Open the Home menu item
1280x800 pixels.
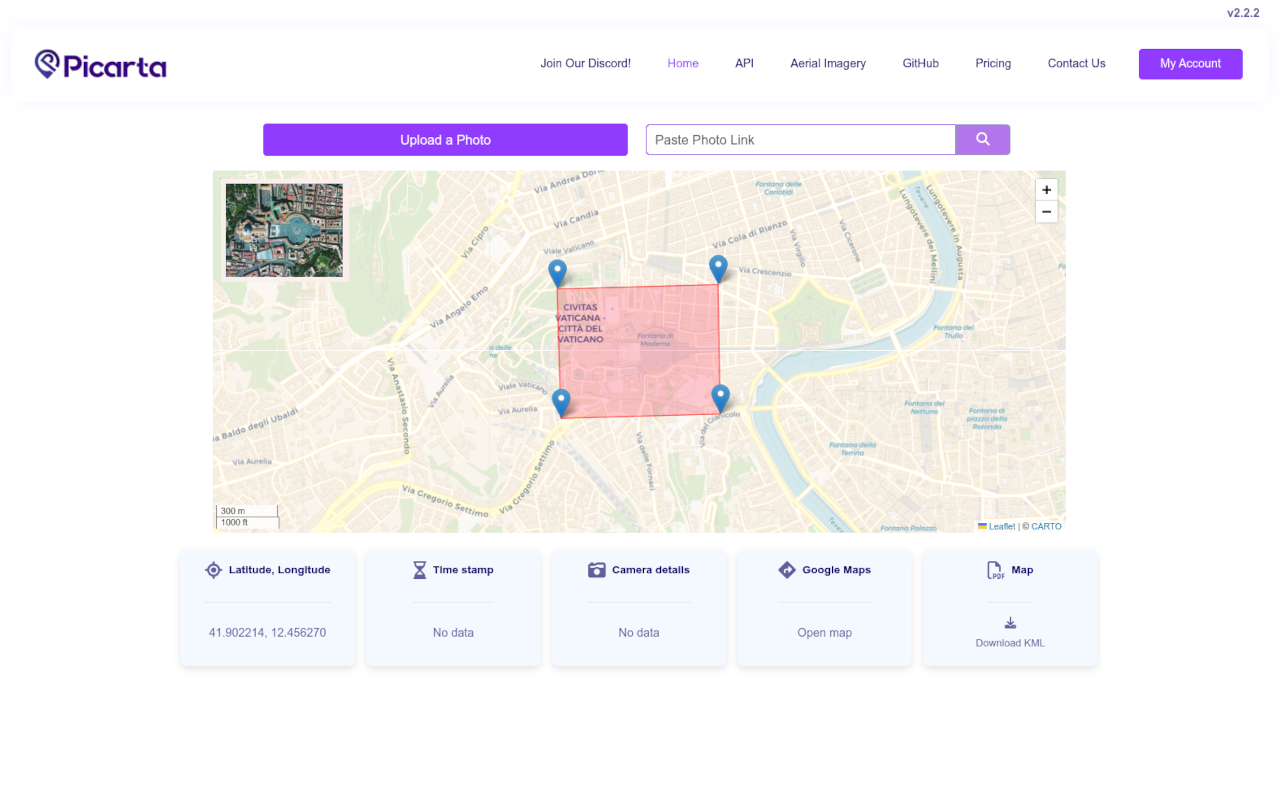point(683,63)
